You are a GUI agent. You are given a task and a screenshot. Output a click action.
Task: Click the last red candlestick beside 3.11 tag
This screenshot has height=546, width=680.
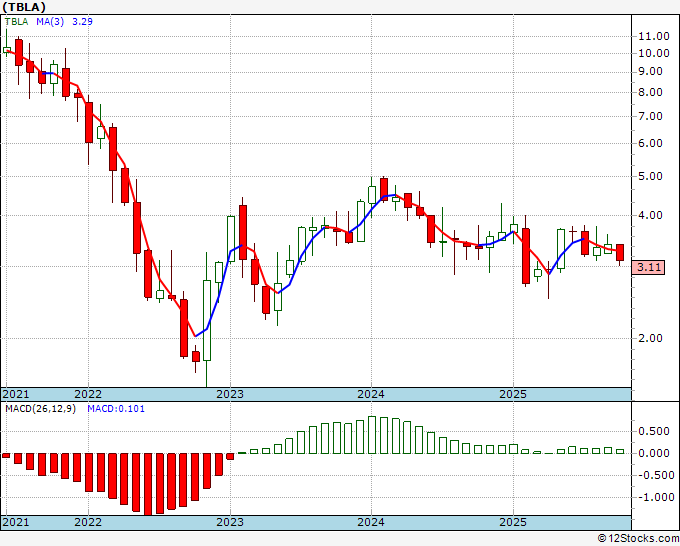(620, 253)
